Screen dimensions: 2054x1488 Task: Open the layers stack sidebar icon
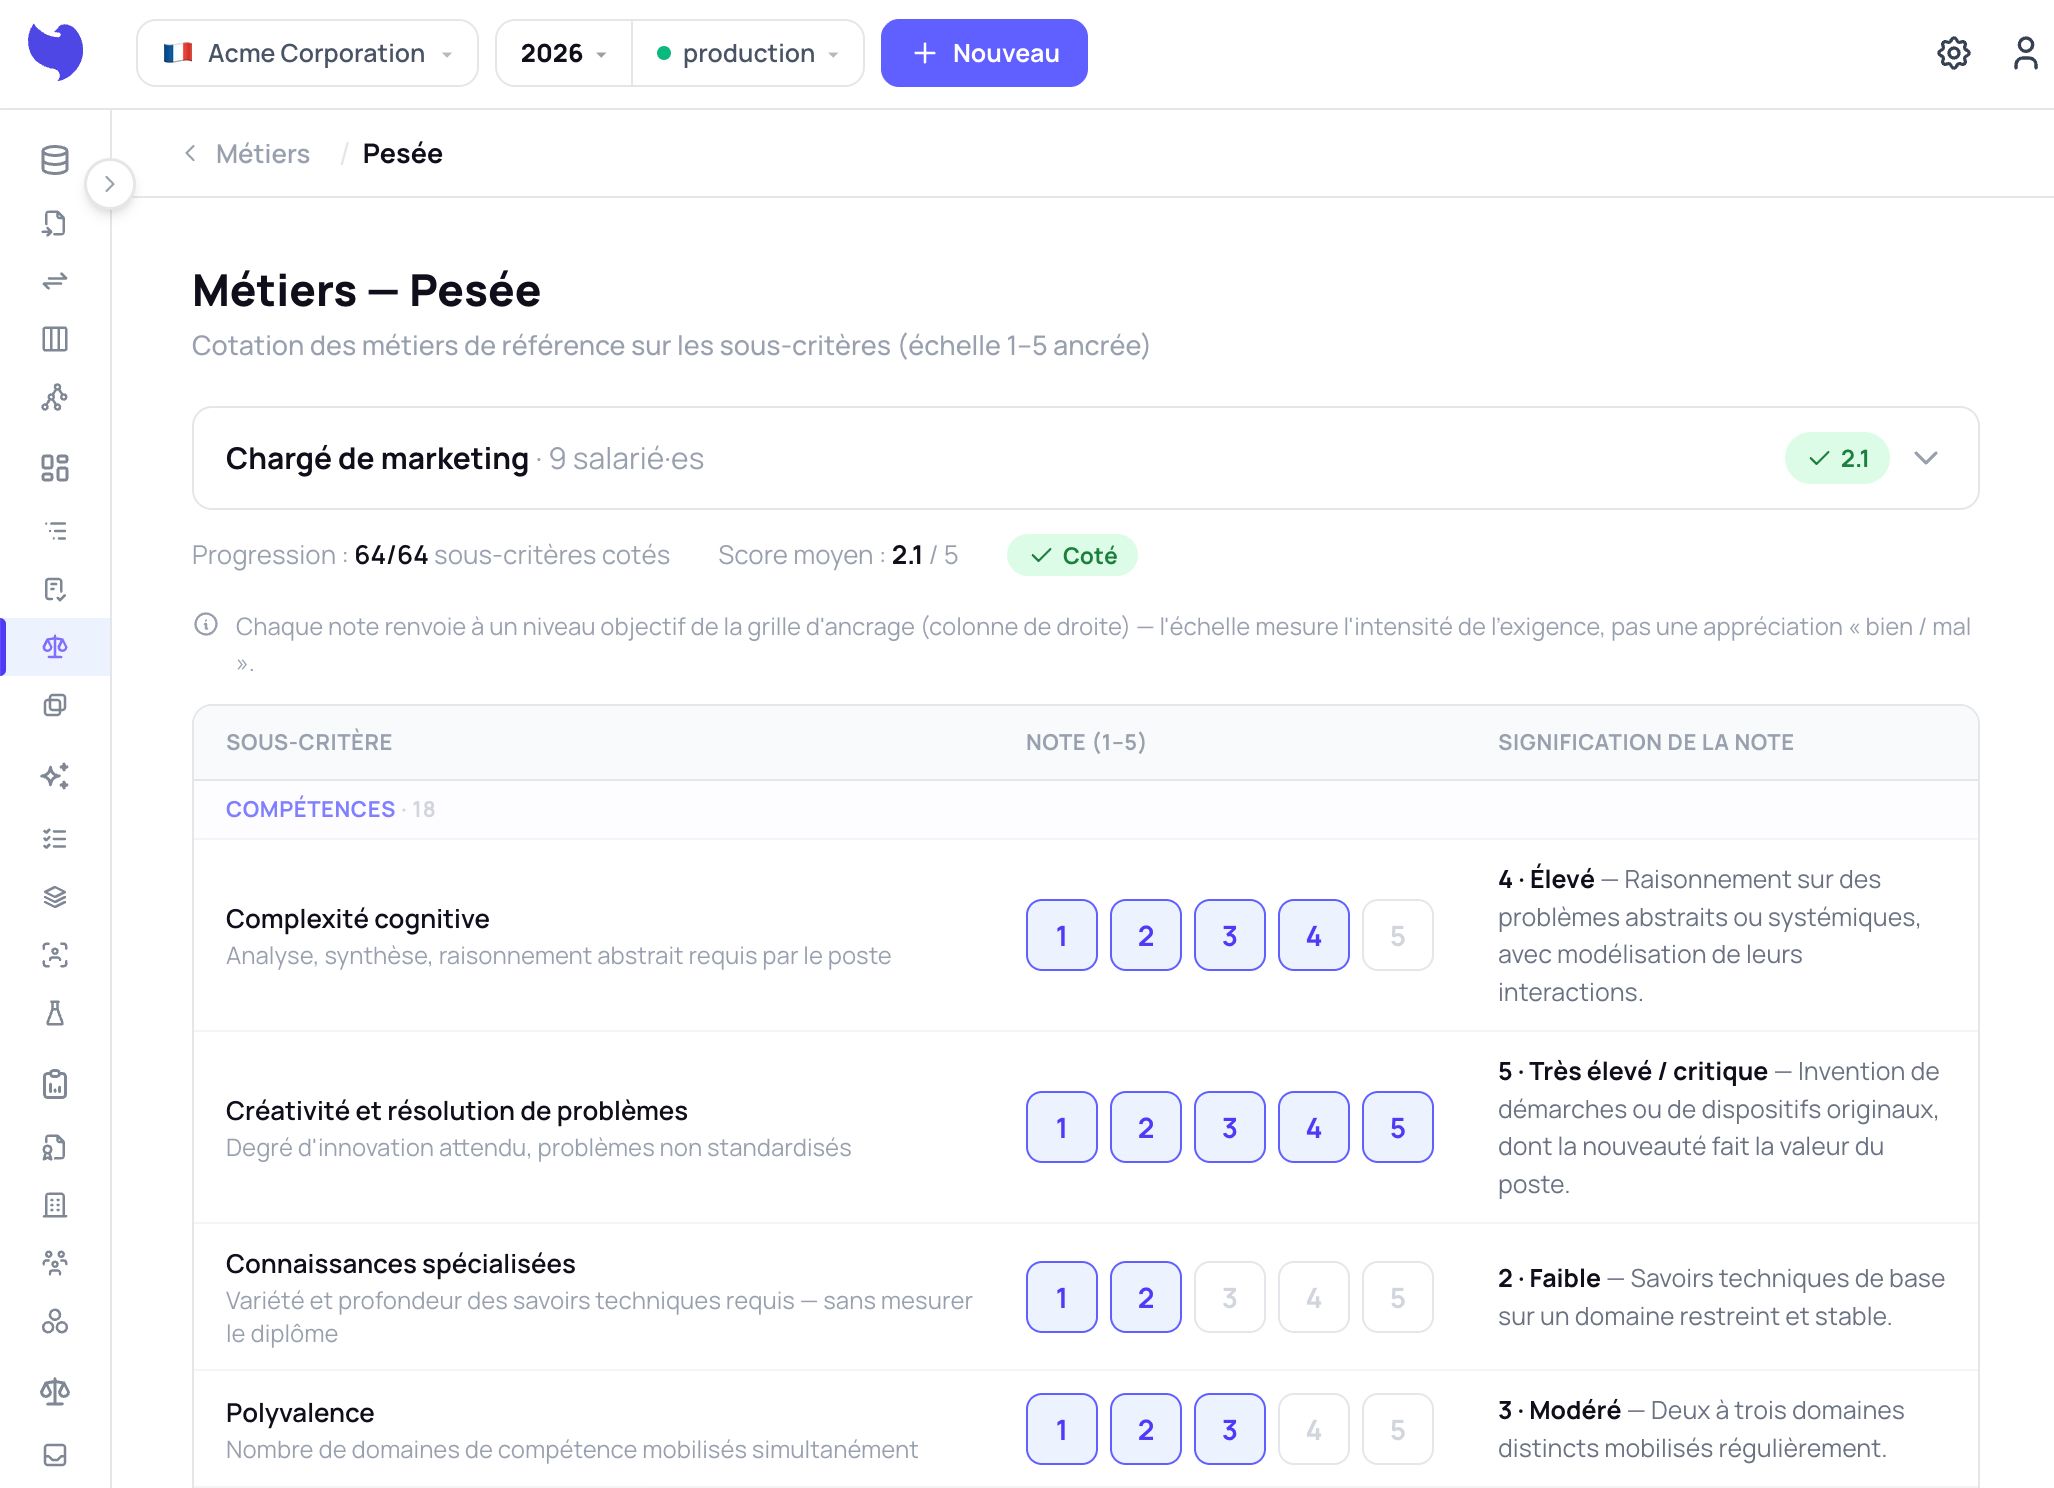coord(55,897)
